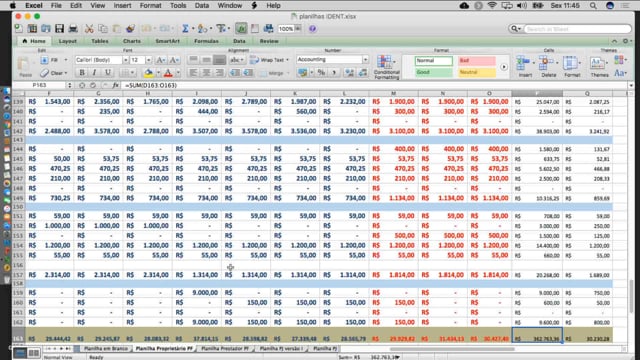Click the Save floppy disk icon
This screenshot has width=640, height=360.
pyautogui.click(x=60, y=29)
